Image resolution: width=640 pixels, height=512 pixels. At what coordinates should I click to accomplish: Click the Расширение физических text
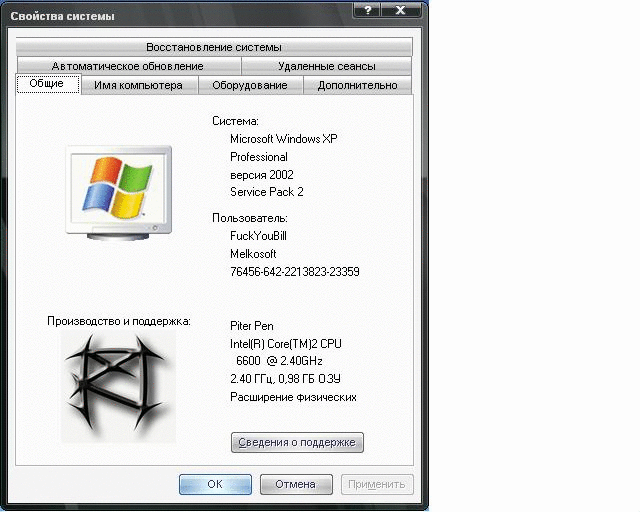pos(293,397)
